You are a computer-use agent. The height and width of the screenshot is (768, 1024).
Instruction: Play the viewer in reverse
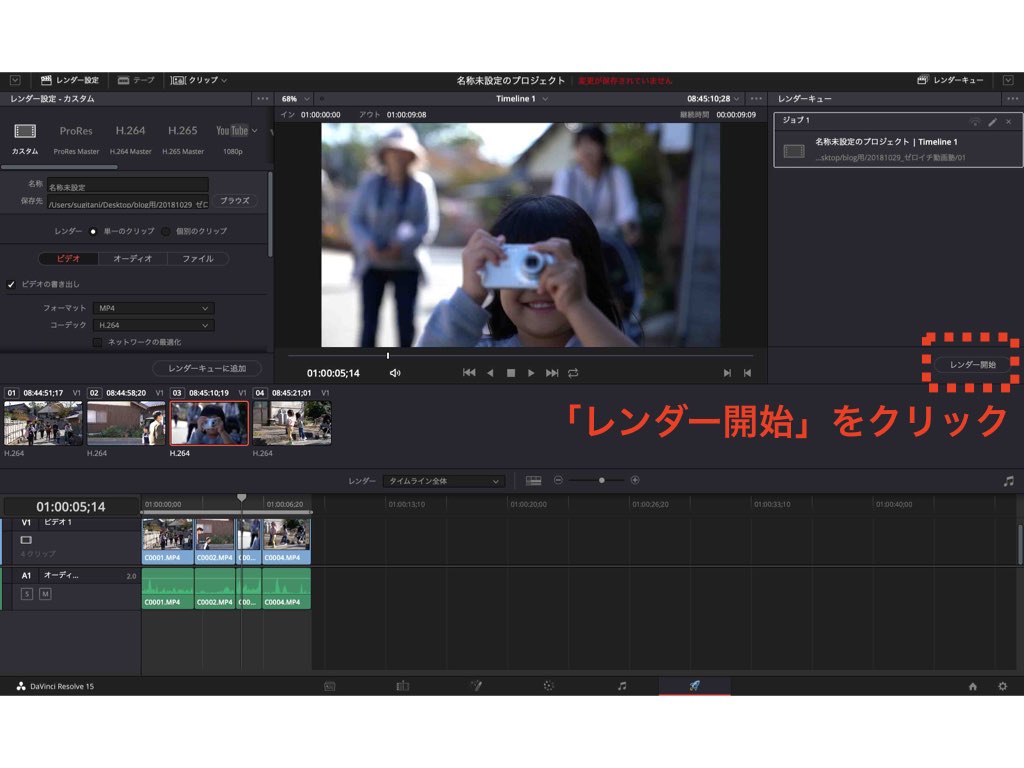[x=490, y=373]
